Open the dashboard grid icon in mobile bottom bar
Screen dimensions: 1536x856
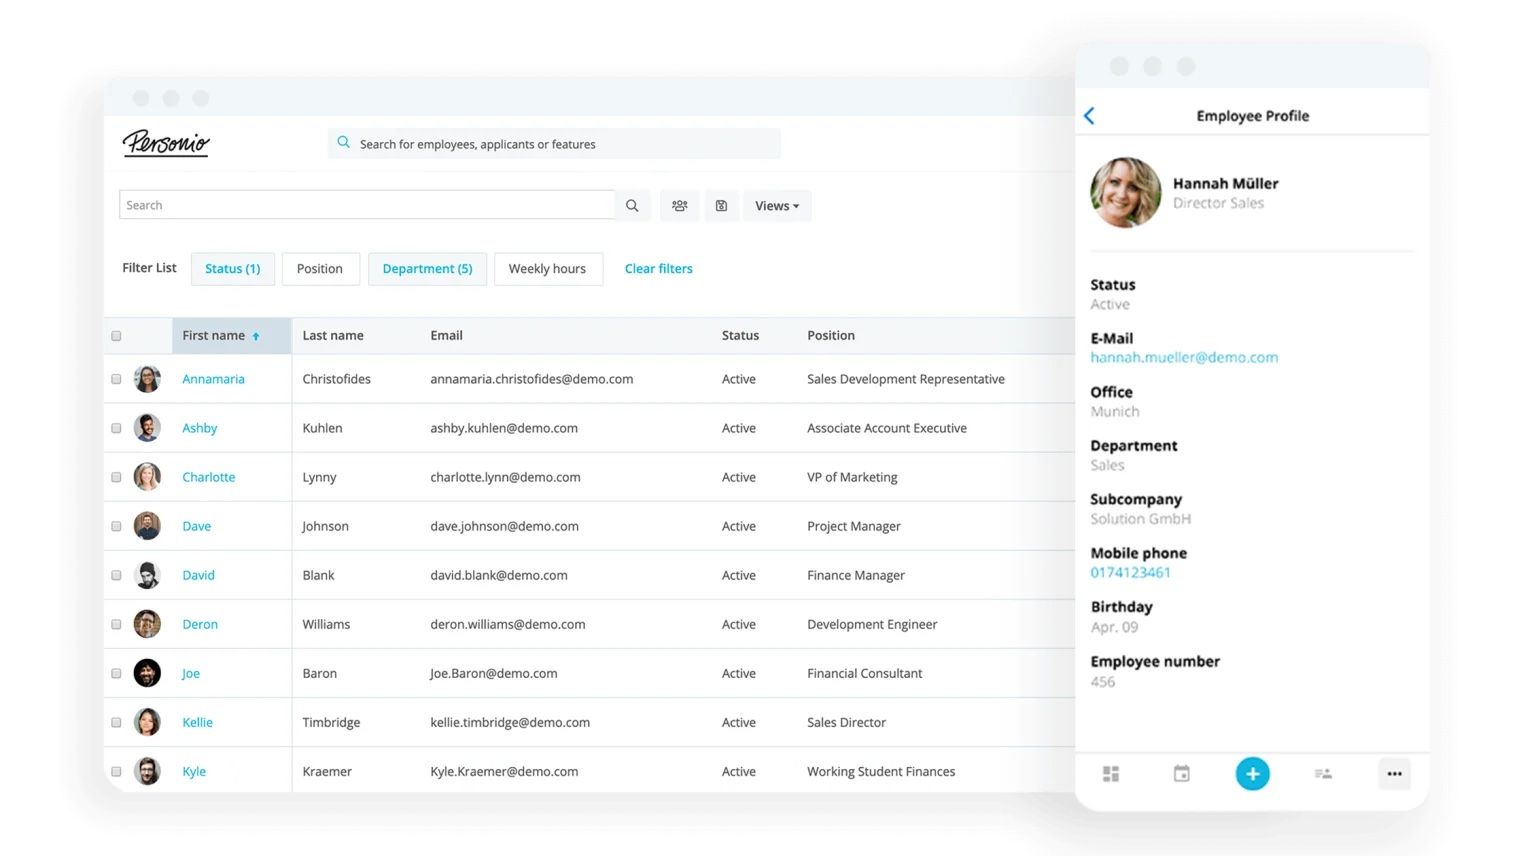point(1111,774)
